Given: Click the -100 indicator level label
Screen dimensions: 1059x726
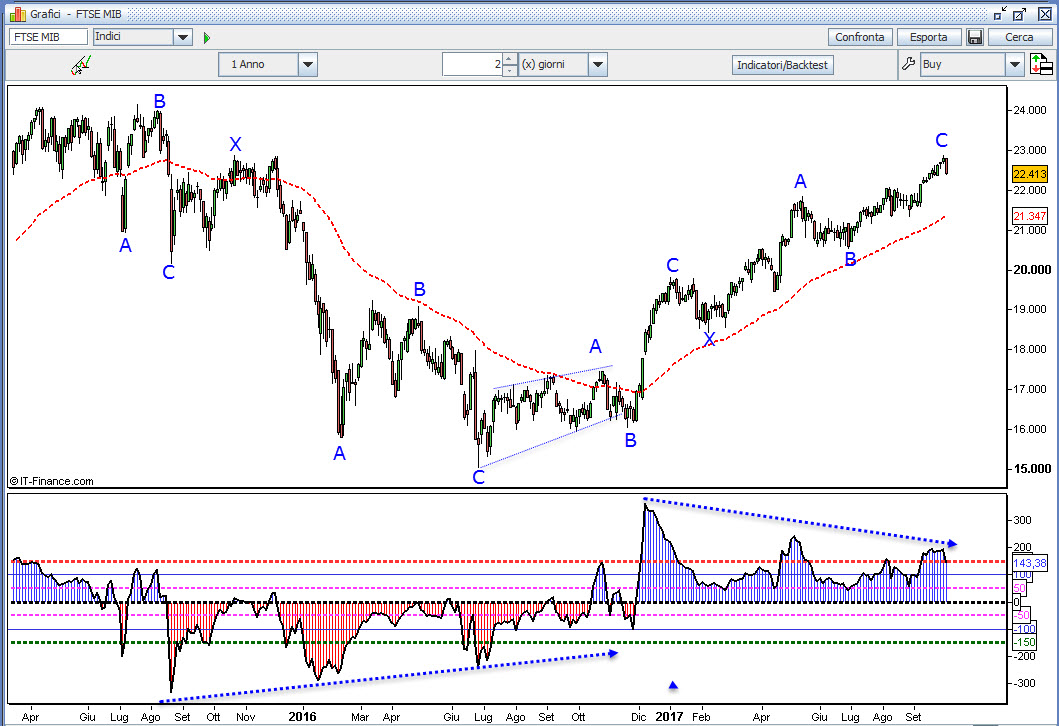Looking at the screenshot, I should pyautogui.click(x=1025, y=629).
